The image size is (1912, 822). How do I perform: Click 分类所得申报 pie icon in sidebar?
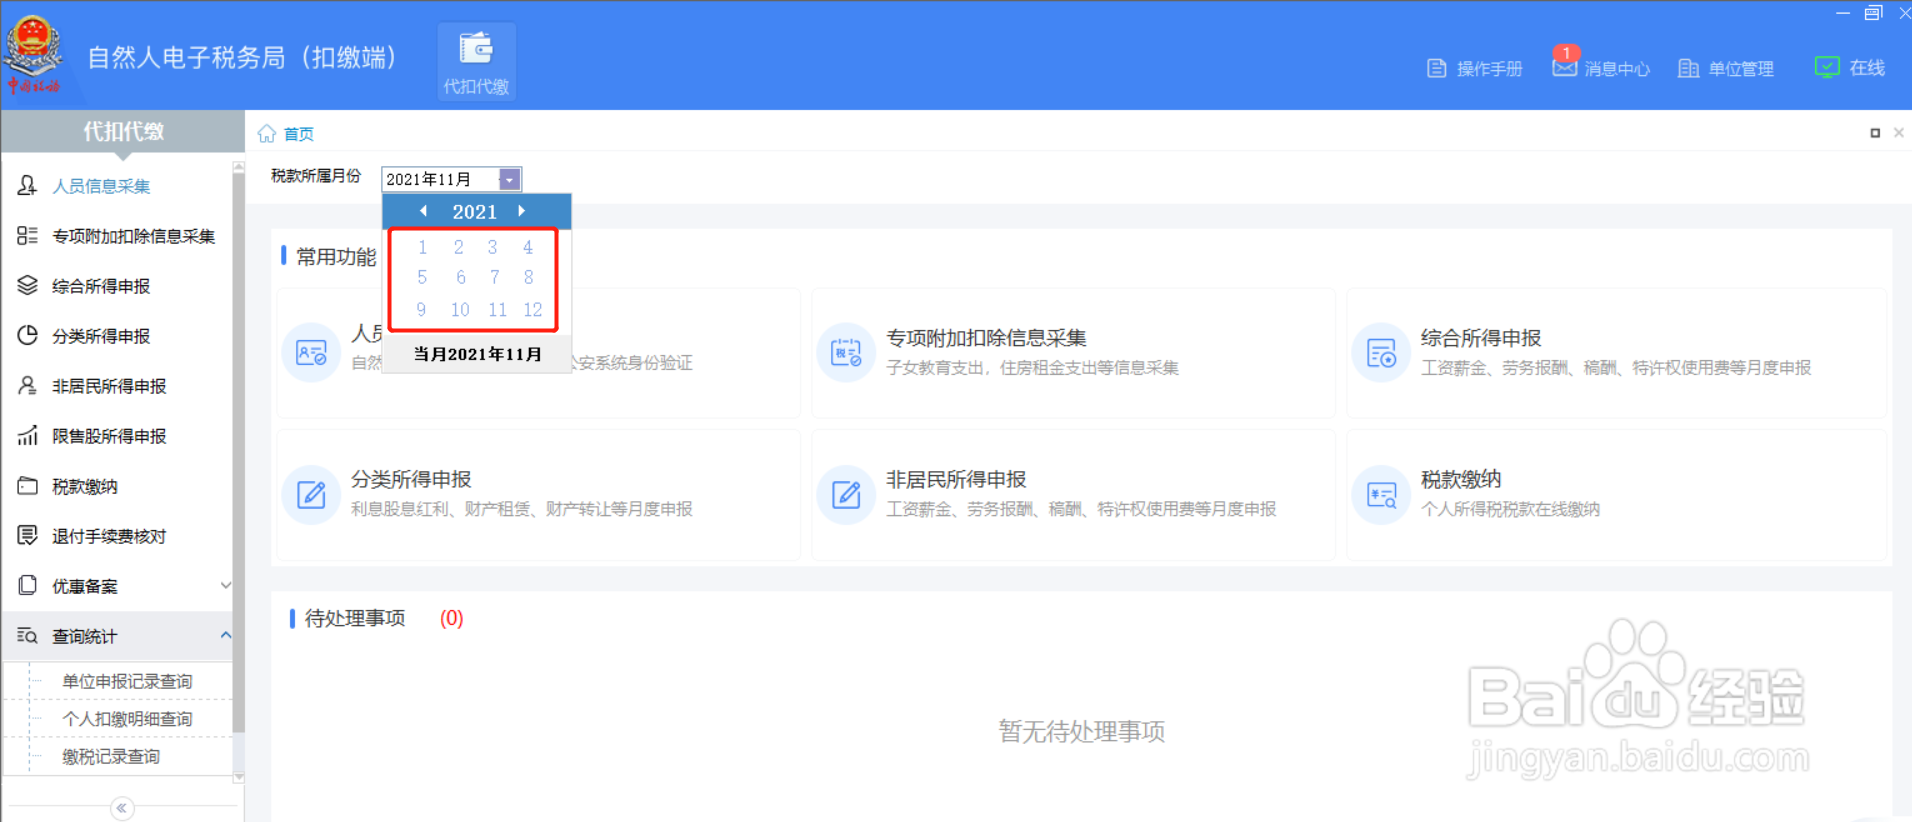28,335
